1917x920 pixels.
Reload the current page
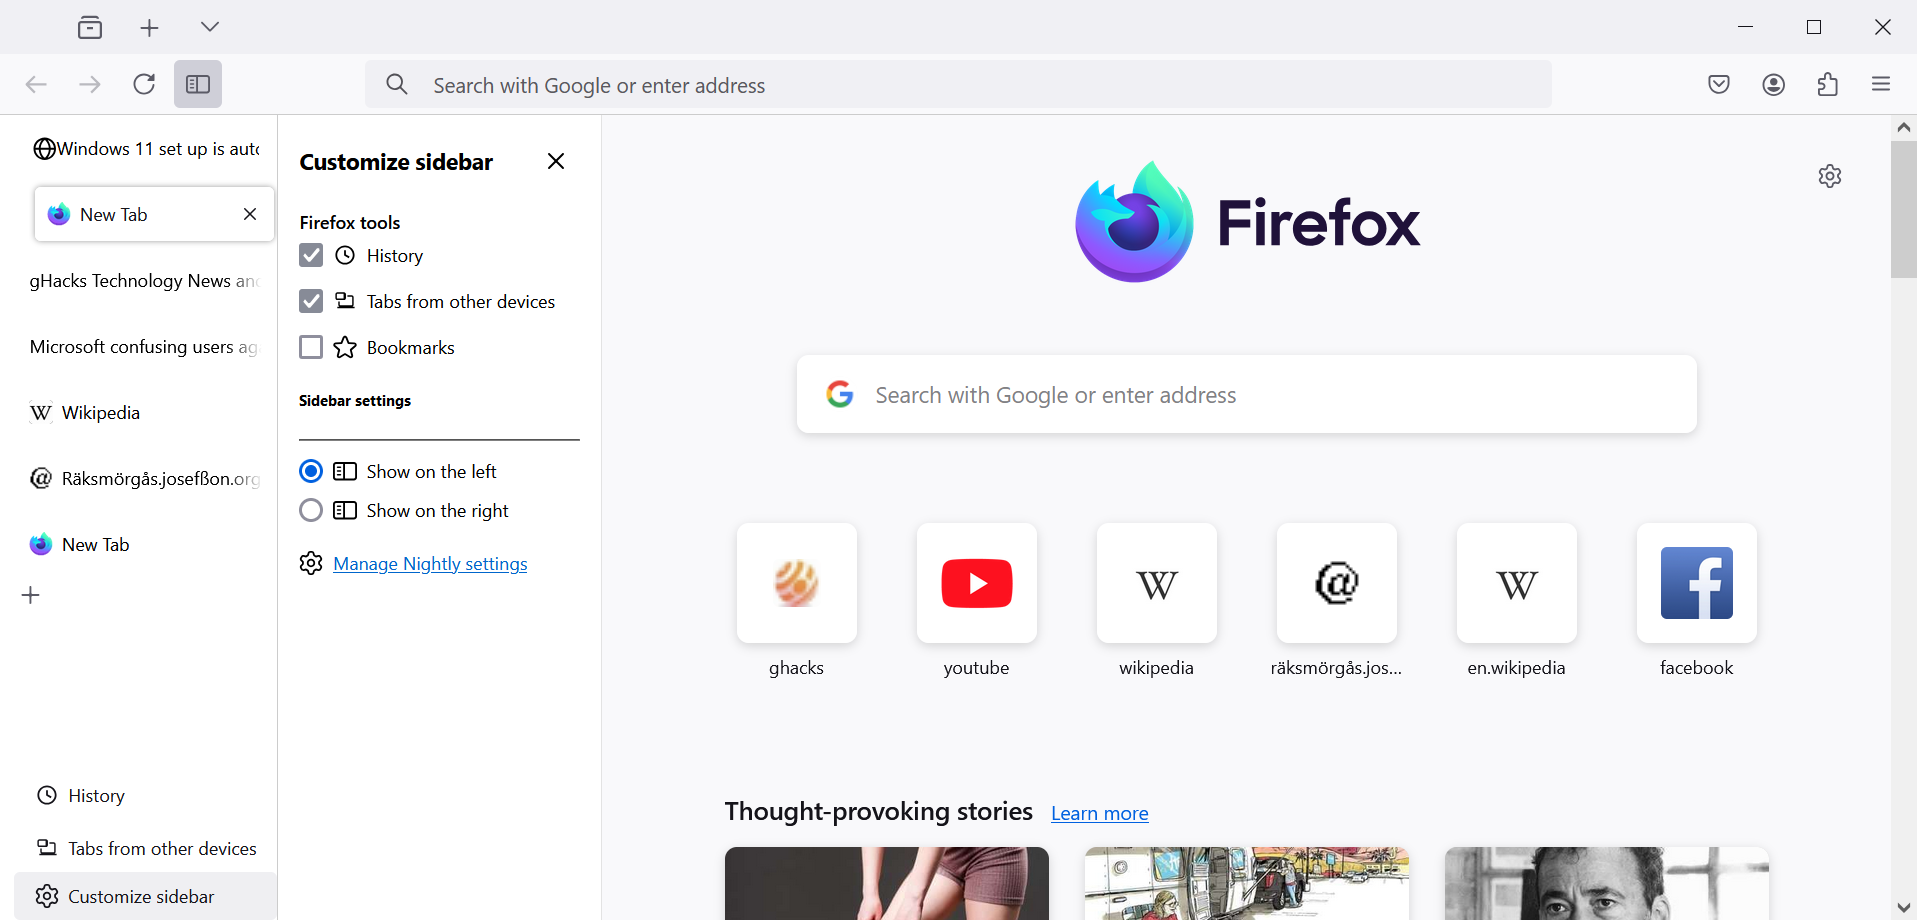(x=144, y=84)
